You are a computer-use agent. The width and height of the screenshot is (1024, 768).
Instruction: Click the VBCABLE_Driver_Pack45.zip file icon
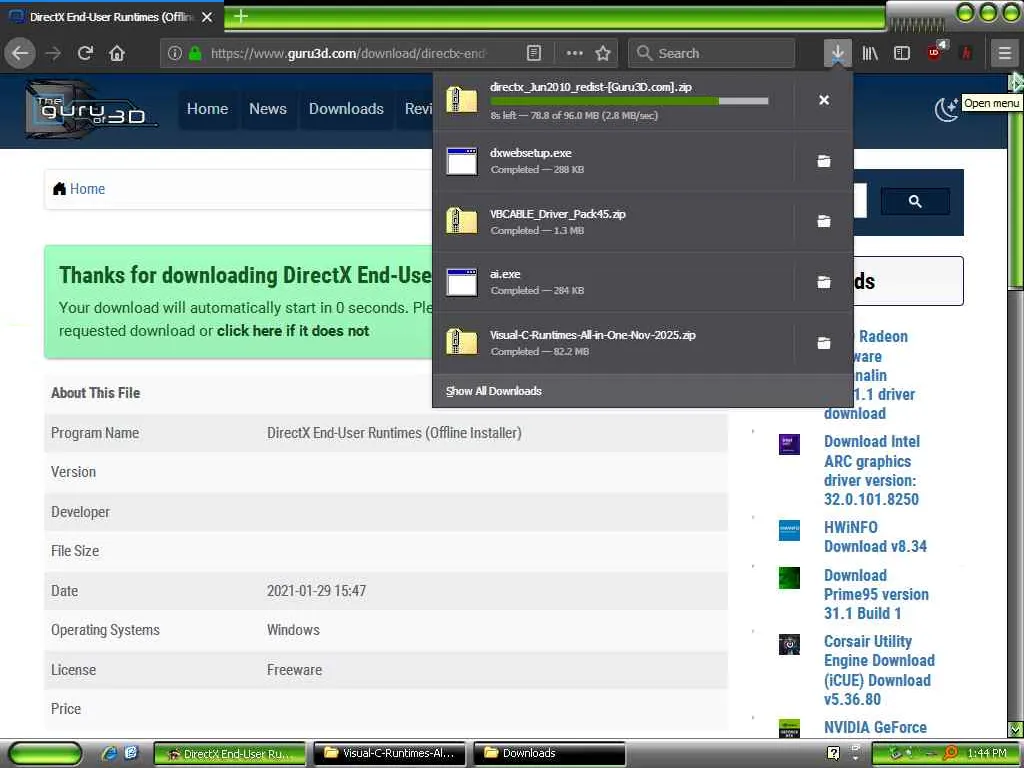pos(462,221)
